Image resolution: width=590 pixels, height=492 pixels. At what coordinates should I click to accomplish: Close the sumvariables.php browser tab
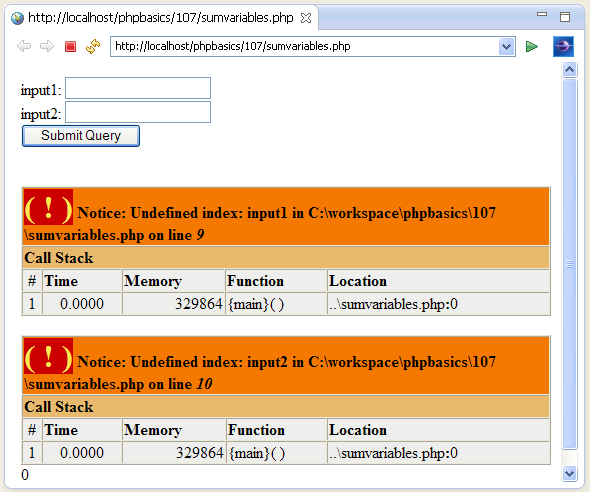(306, 18)
